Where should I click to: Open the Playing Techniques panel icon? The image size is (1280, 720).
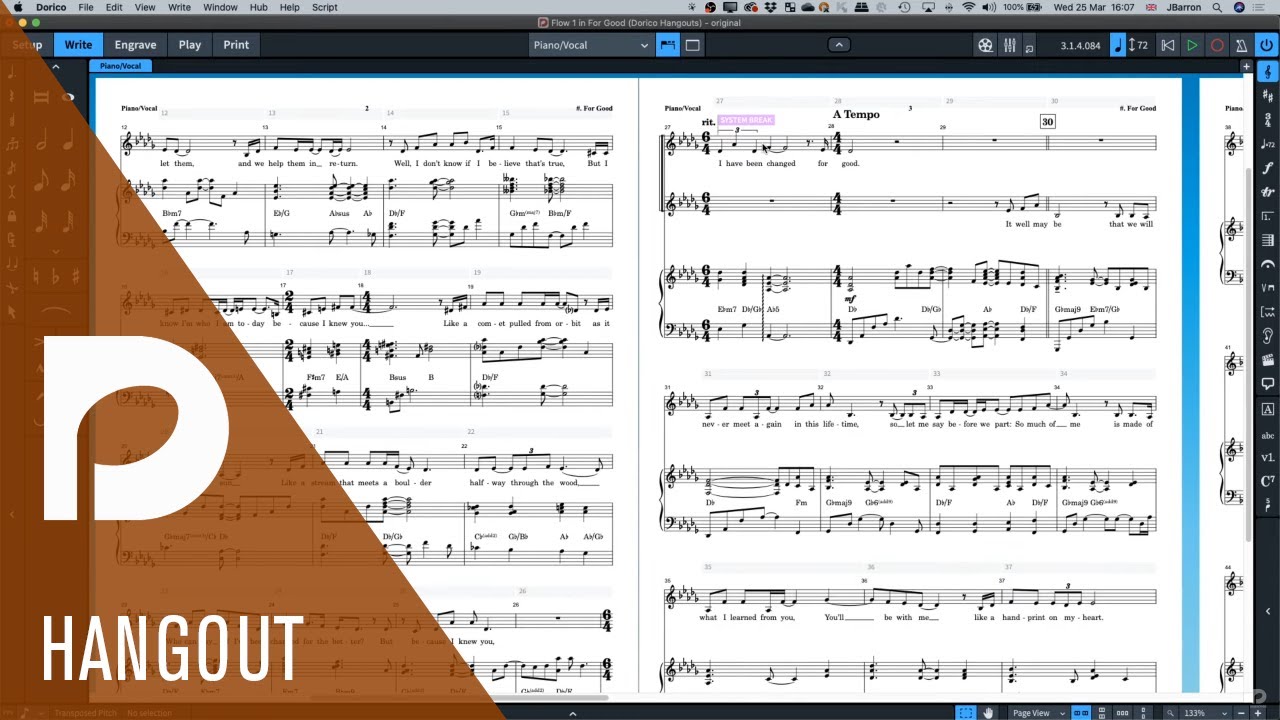coord(1268,288)
